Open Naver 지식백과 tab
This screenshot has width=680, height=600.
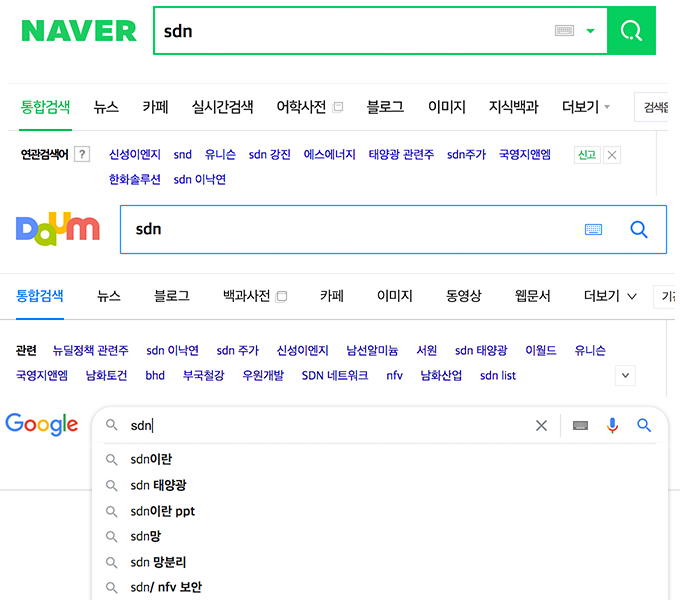click(x=513, y=107)
